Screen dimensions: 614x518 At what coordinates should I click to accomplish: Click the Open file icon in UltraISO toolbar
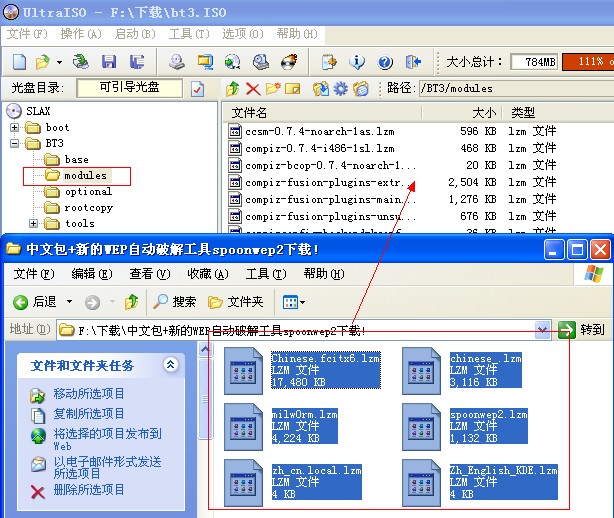pos(43,61)
